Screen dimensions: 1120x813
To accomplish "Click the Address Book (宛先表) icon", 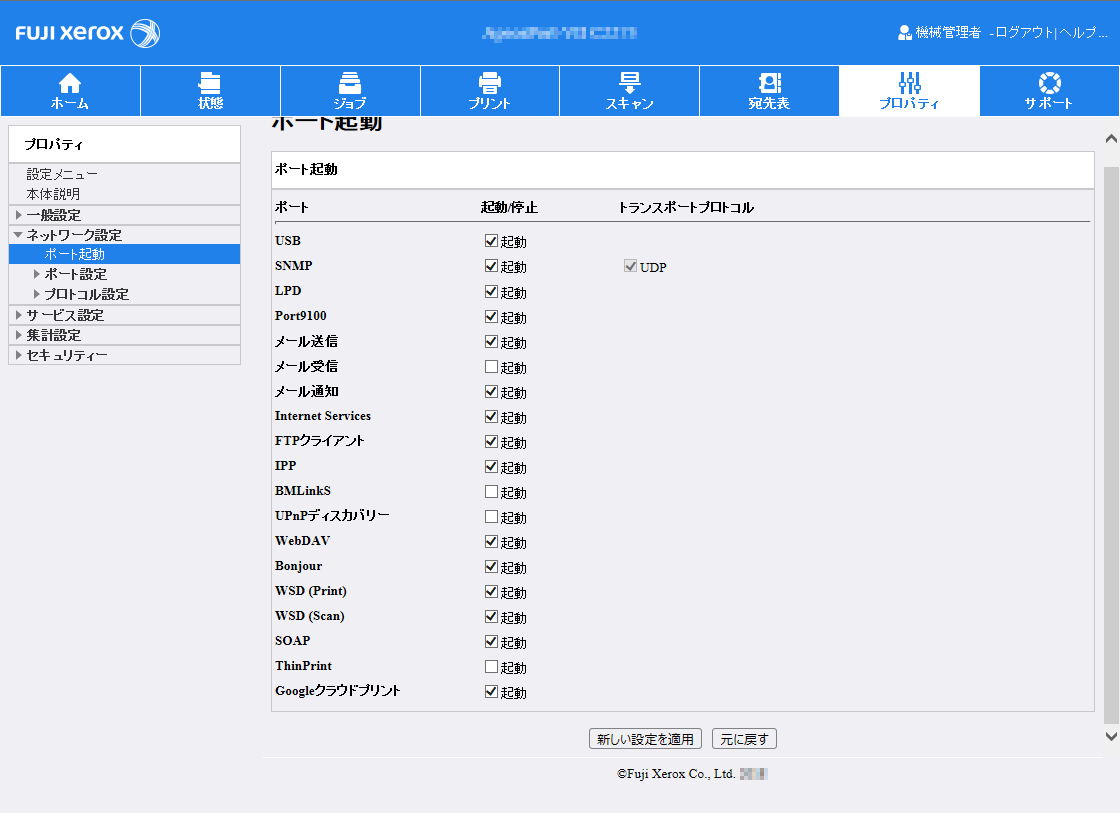I will 769,83.
